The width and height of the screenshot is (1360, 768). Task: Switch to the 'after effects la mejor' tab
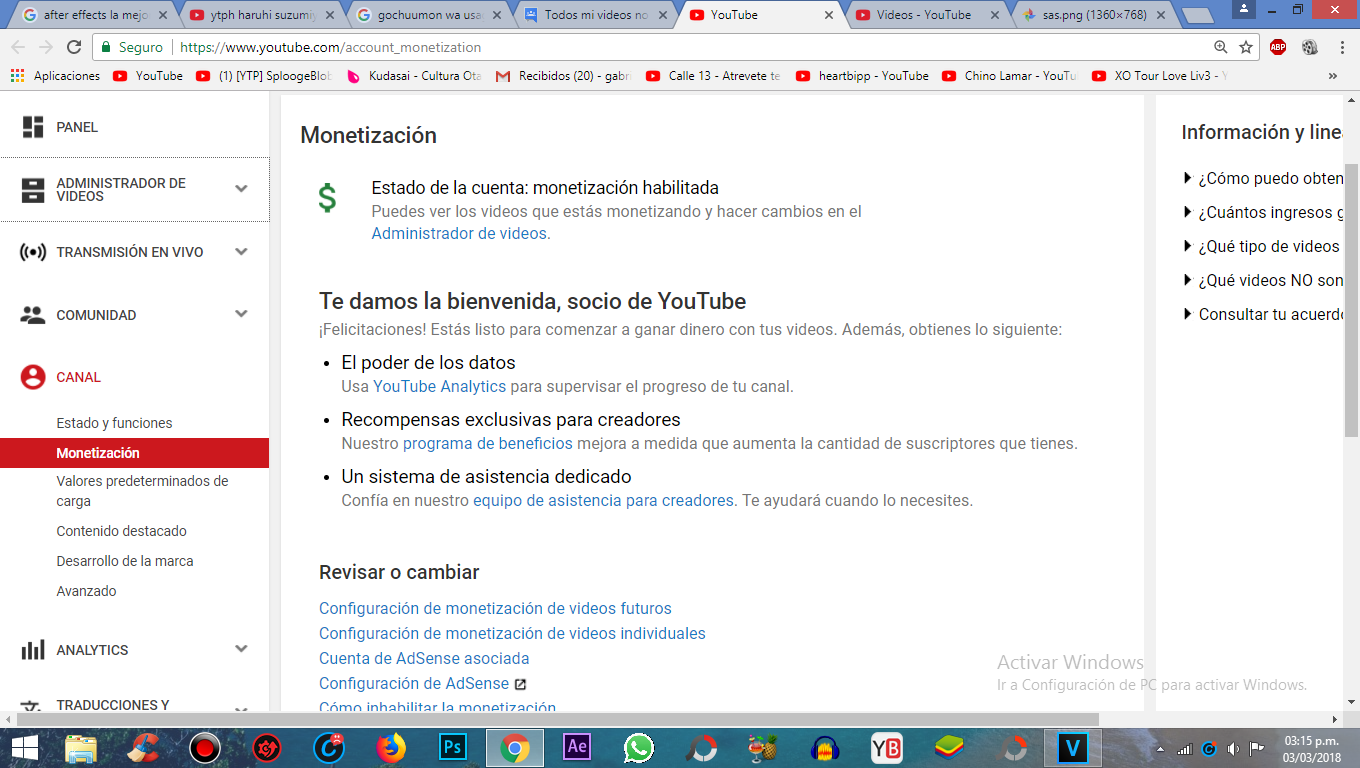tap(95, 15)
